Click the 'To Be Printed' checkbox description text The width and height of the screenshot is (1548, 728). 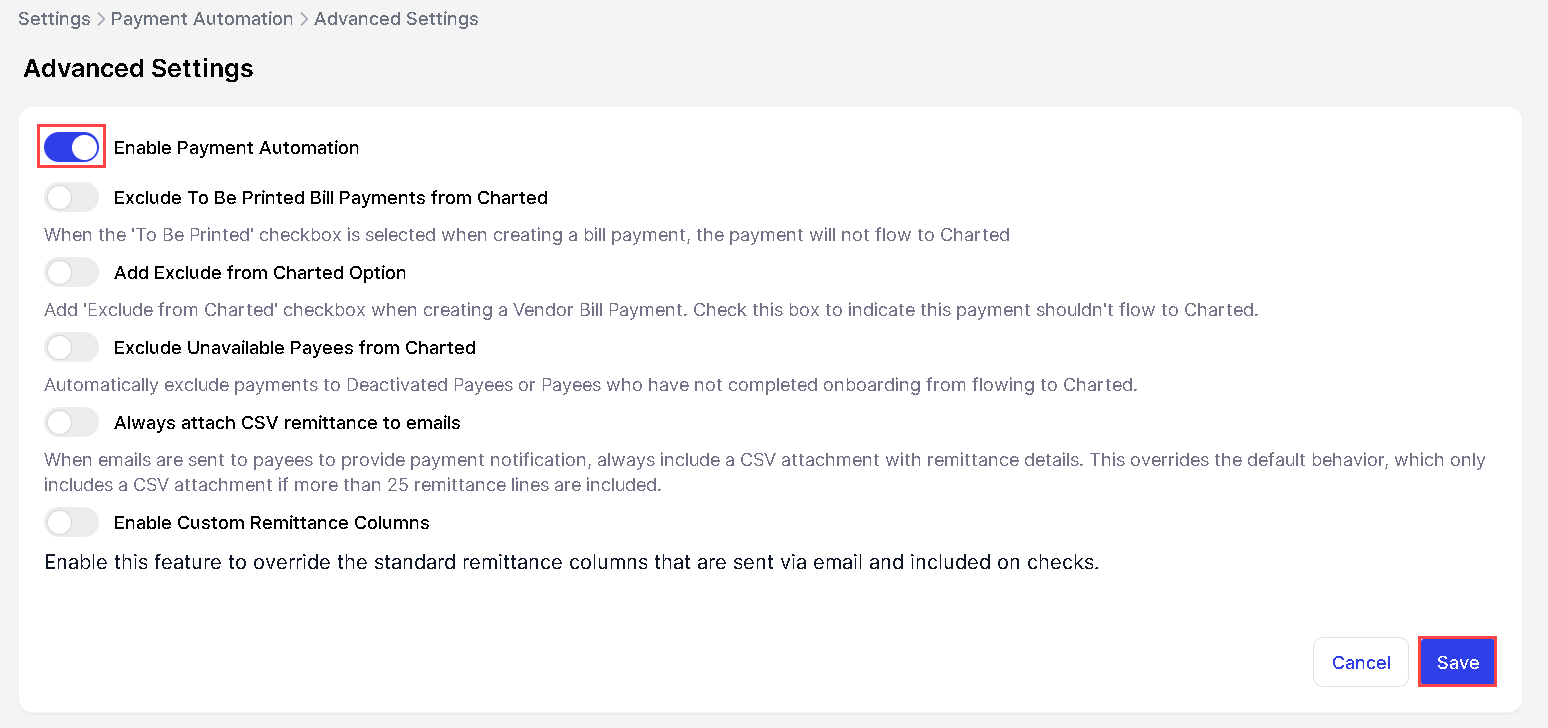coord(526,235)
